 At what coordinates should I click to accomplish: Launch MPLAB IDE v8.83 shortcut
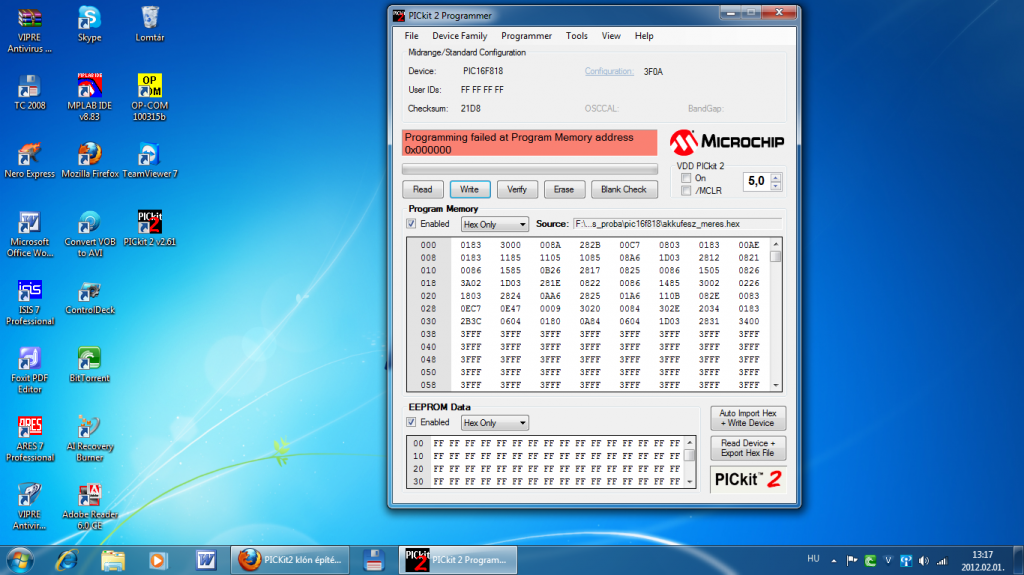tap(89, 97)
